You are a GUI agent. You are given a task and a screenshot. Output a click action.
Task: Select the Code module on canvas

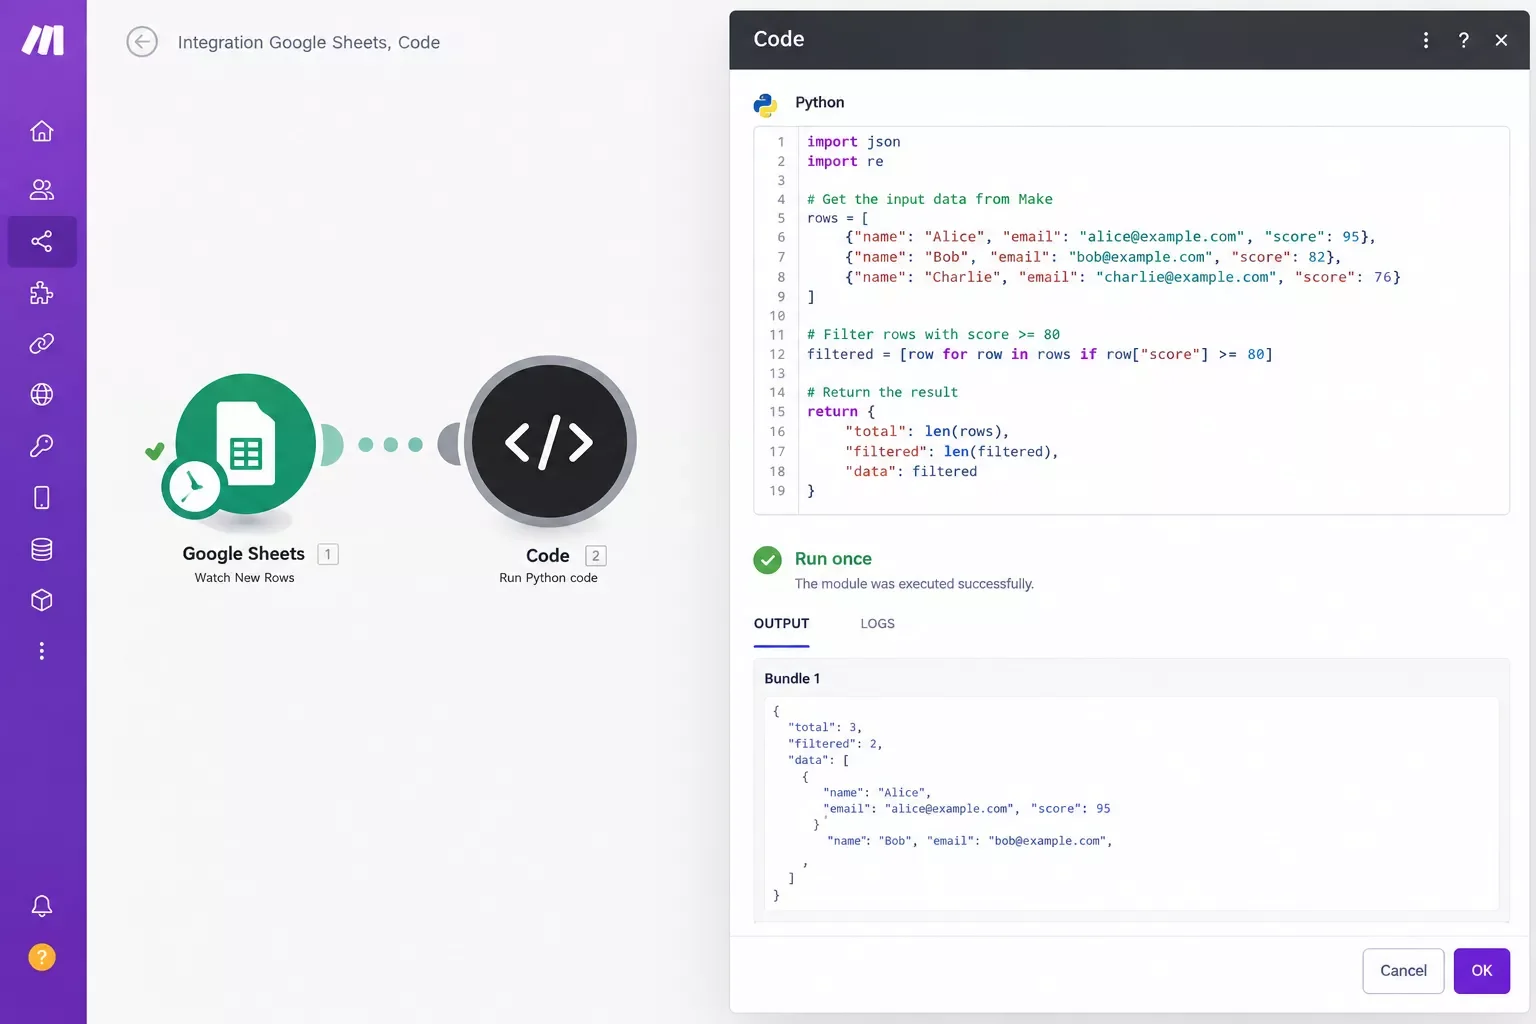pos(550,442)
